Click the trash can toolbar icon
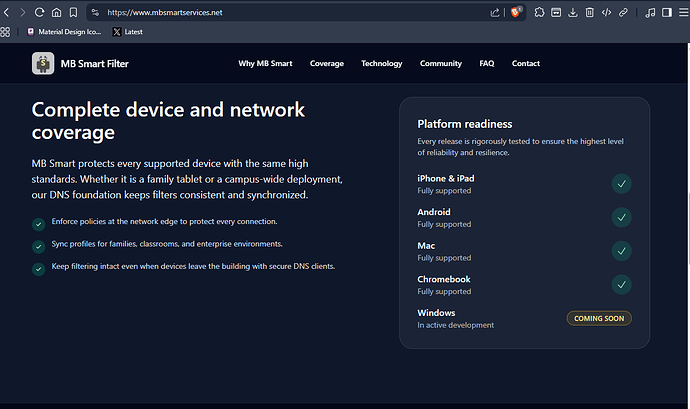 point(590,12)
